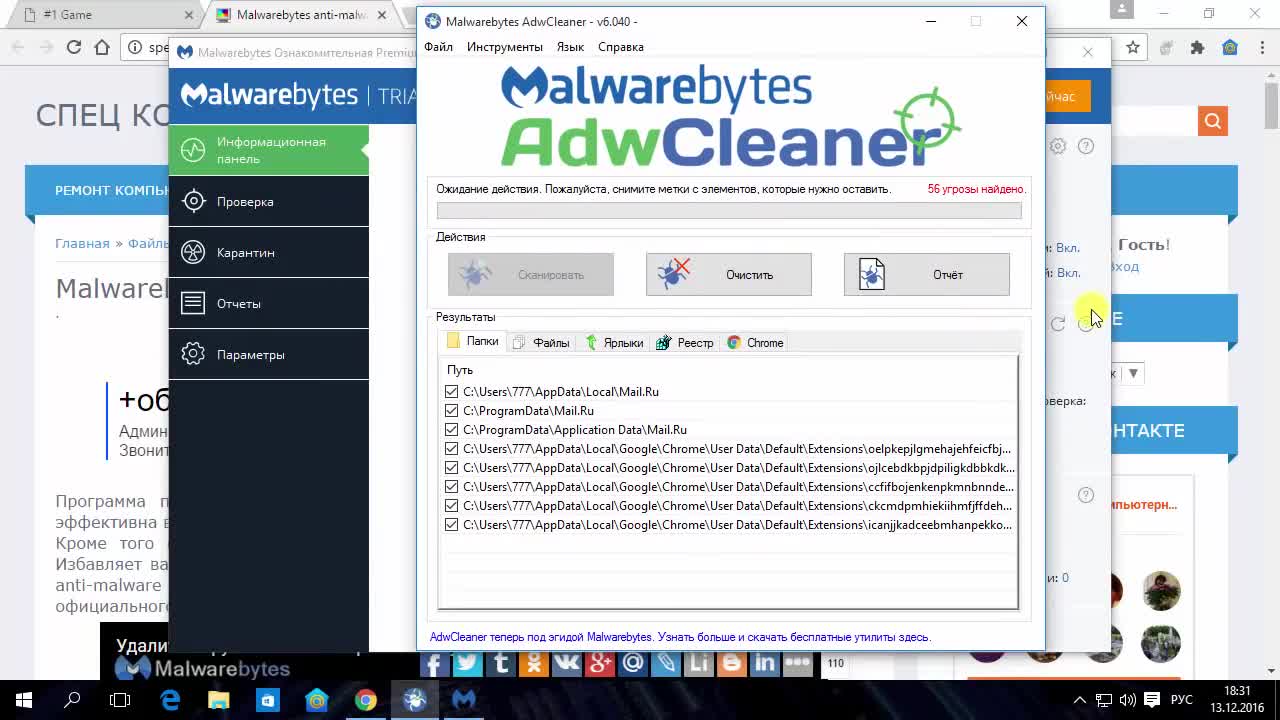This screenshot has width=1280, height=720.
Task: Open Проверка scan section in Malwarebytes
Action: pos(268,202)
